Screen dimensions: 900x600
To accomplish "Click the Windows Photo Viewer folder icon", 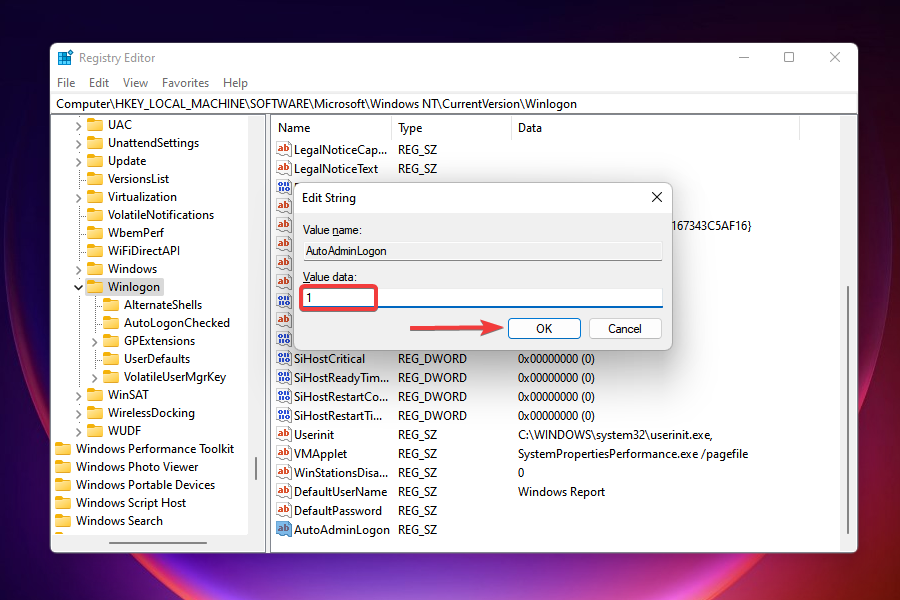I will click(63, 466).
